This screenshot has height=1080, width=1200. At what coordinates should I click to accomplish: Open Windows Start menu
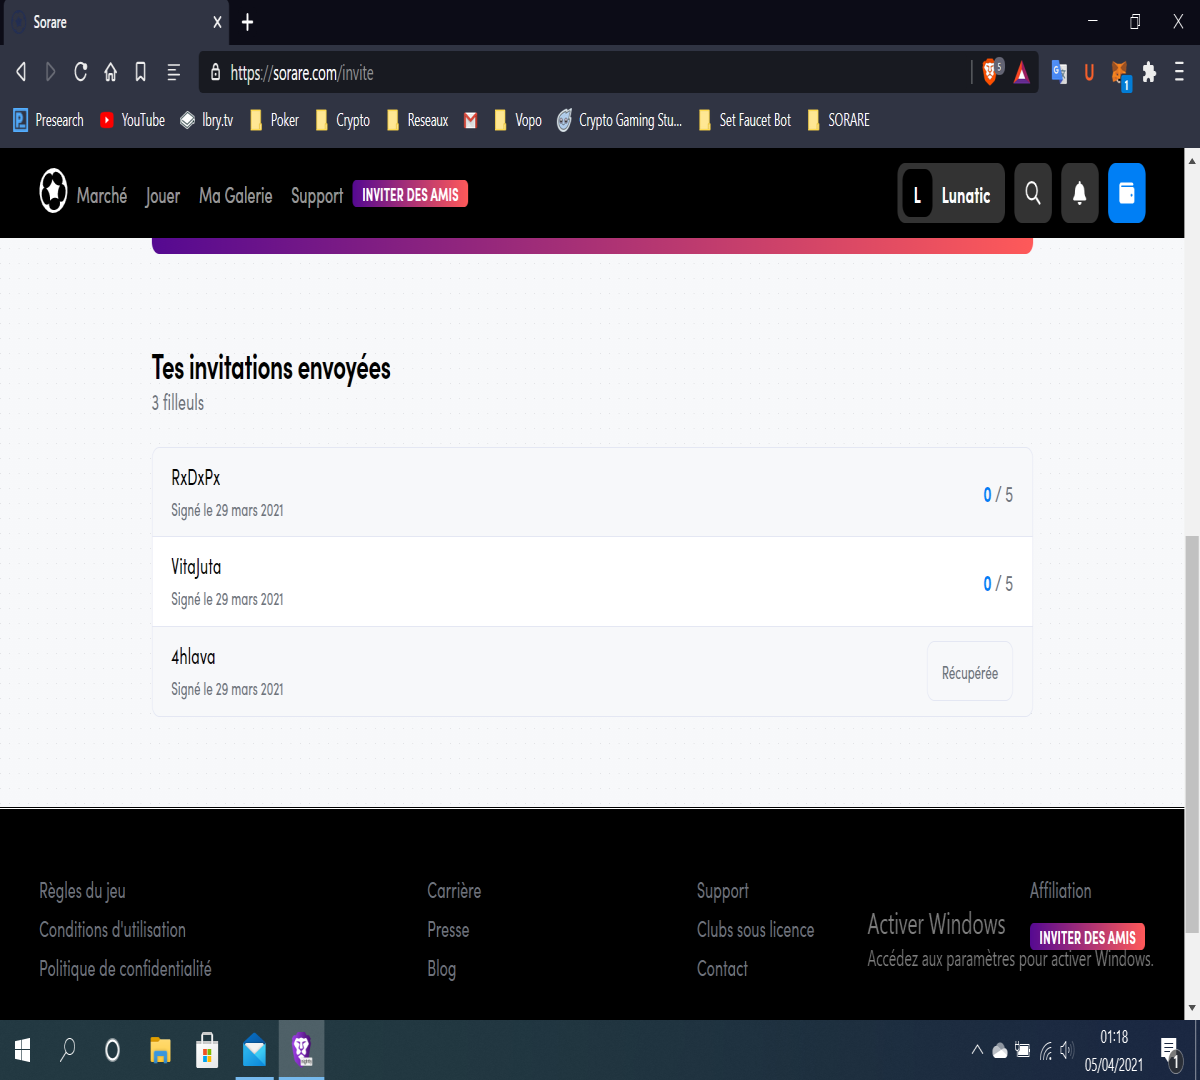22,1050
